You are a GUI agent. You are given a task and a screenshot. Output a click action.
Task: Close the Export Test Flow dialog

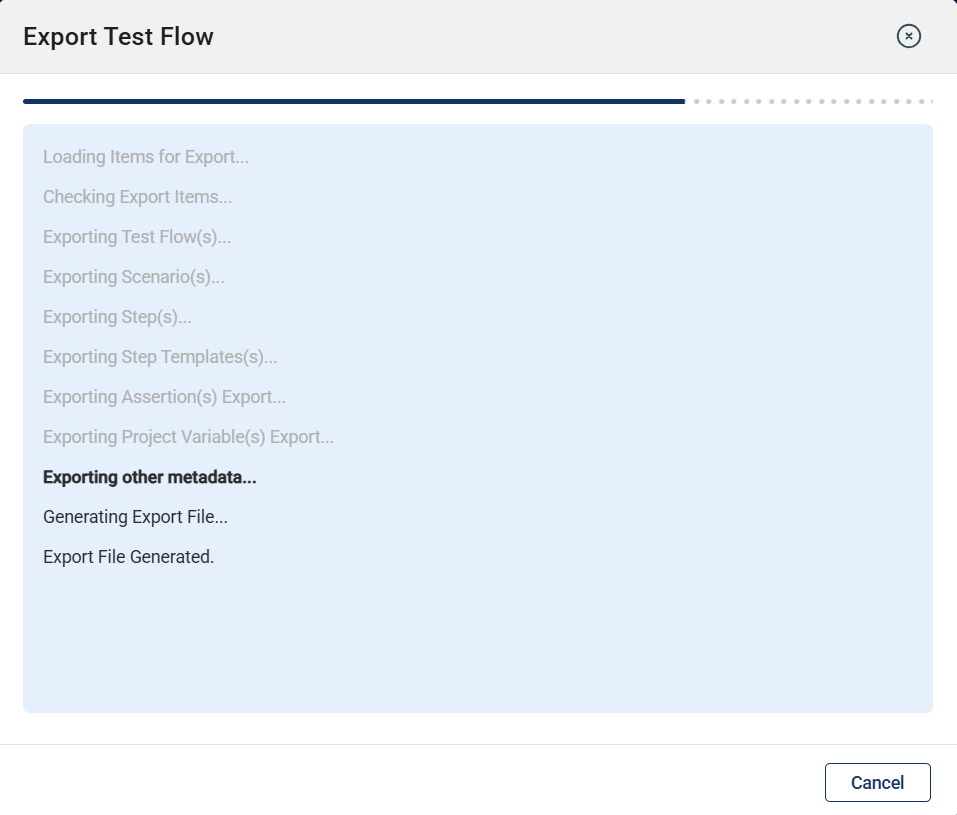pos(908,37)
